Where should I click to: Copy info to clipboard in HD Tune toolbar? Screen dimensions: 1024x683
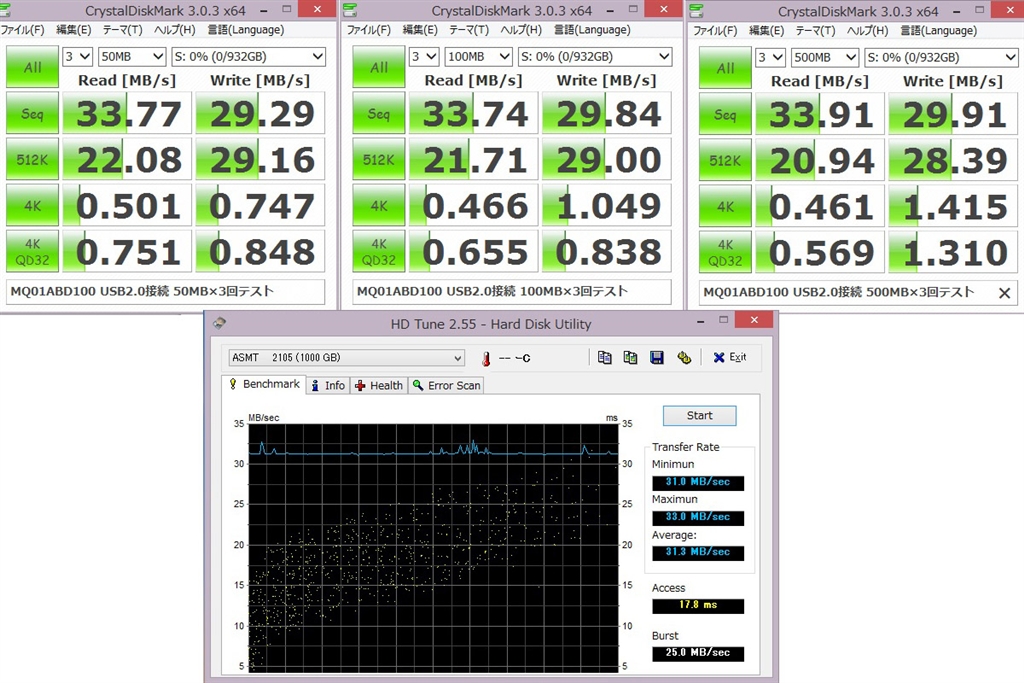click(605, 357)
